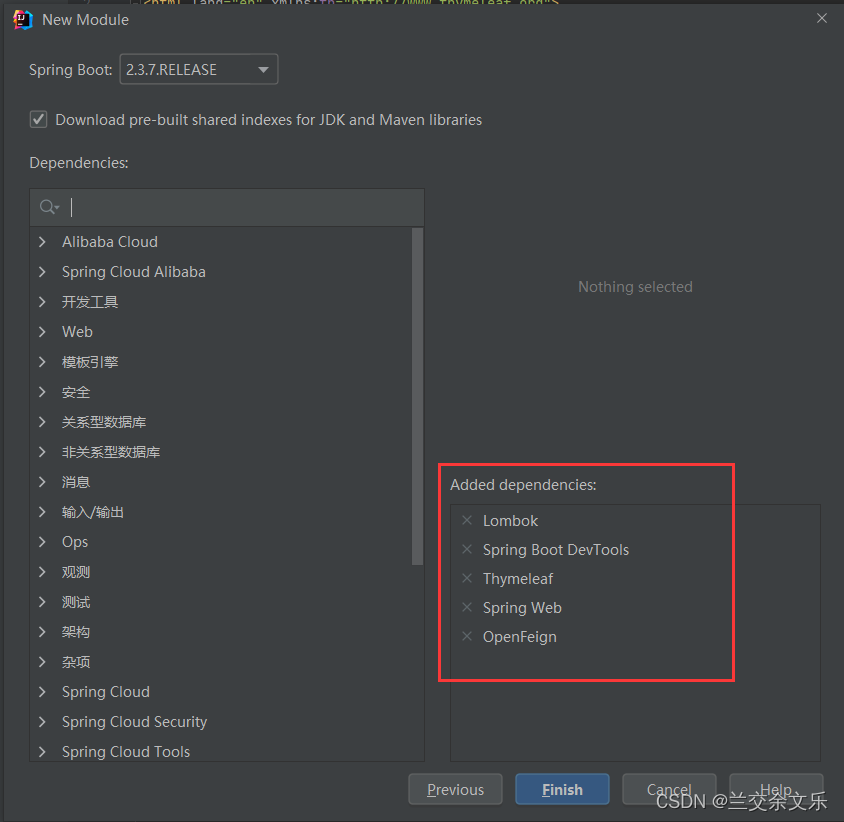This screenshot has width=844, height=822.
Task: Select the Spring Cloud Security tree item
Action: tap(134, 722)
